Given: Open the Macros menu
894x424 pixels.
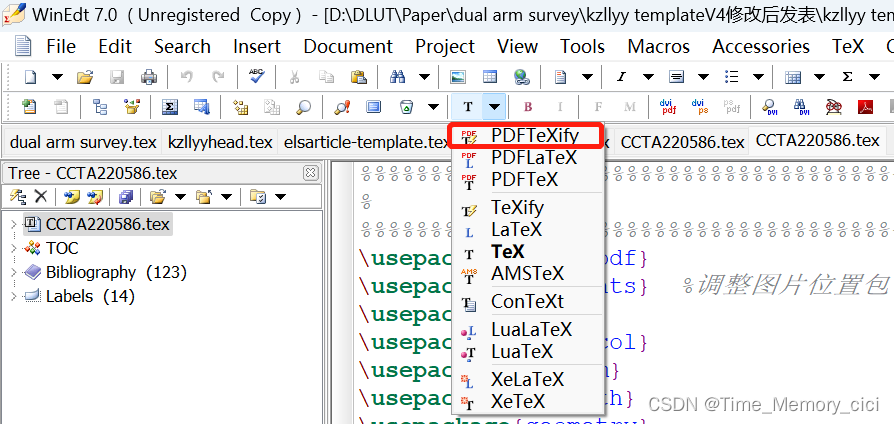Looking at the screenshot, I should [659, 46].
